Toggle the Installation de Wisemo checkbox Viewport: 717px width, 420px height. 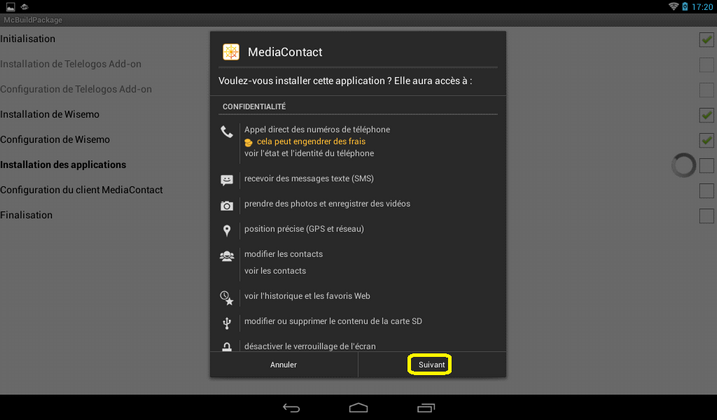[706, 115]
